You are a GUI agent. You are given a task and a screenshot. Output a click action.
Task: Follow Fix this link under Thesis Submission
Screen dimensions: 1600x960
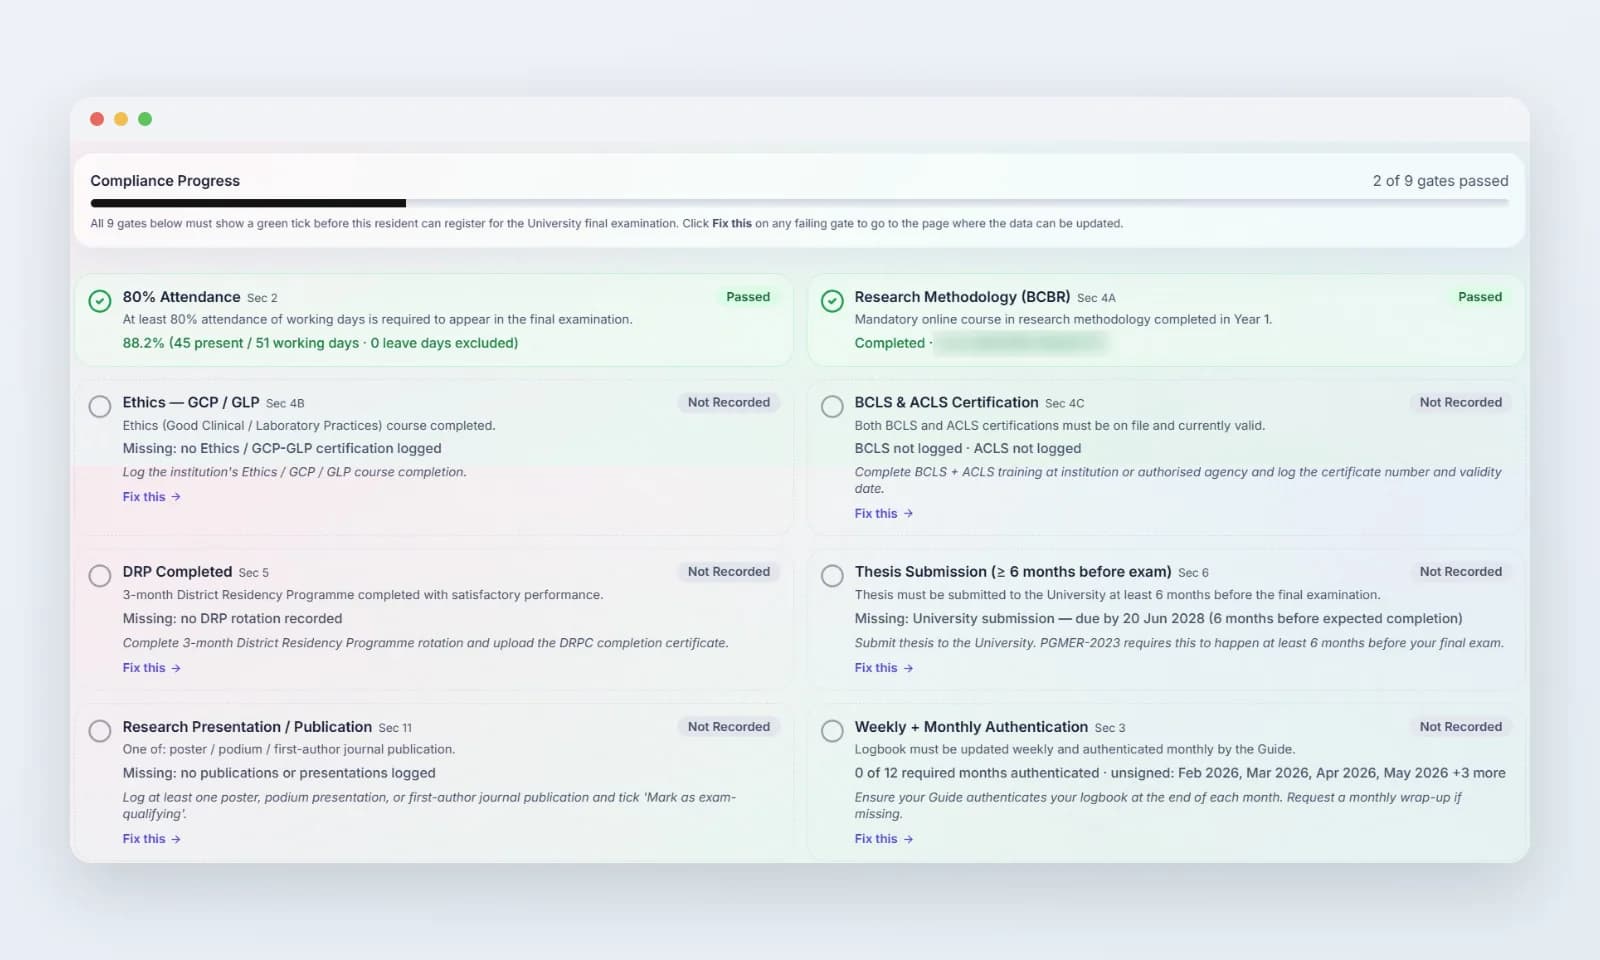coord(884,668)
